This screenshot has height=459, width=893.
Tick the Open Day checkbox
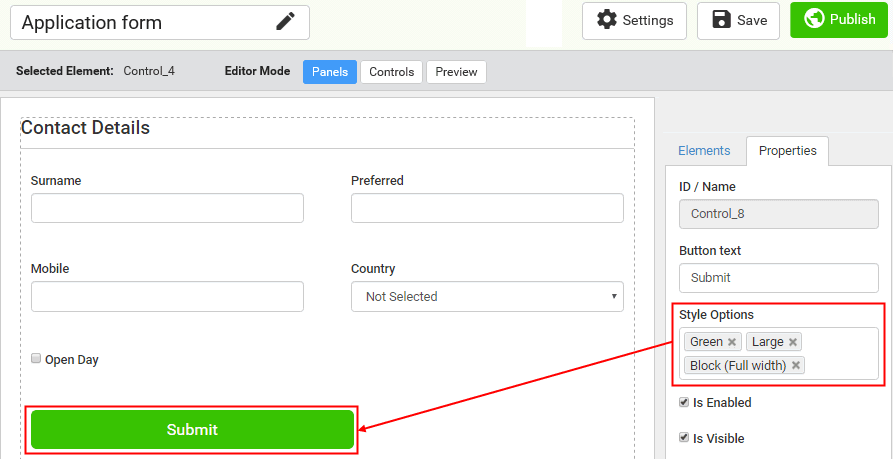(36, 359)
